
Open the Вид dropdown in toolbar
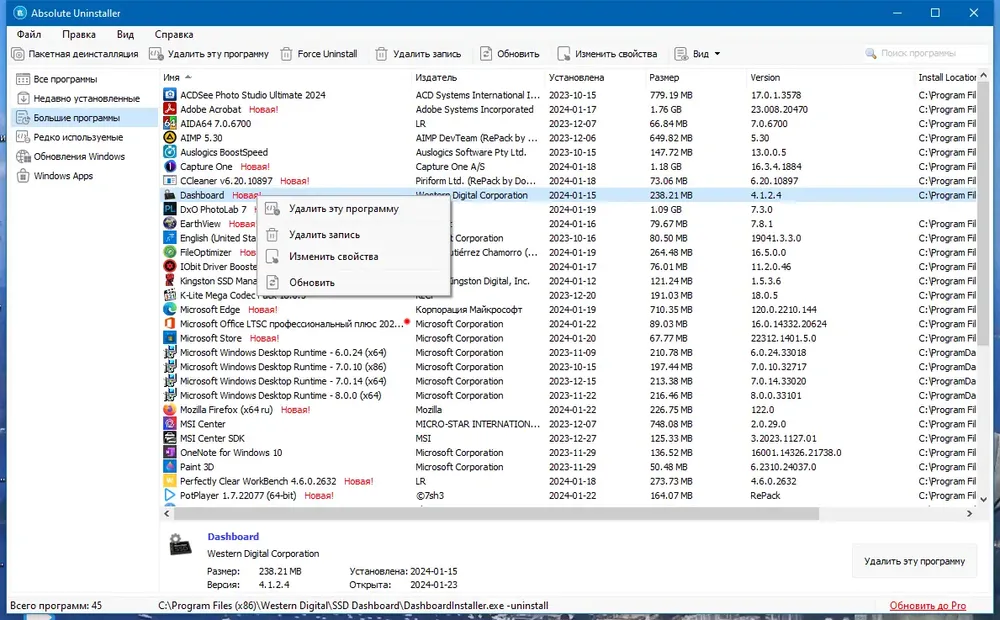point(698,54)
